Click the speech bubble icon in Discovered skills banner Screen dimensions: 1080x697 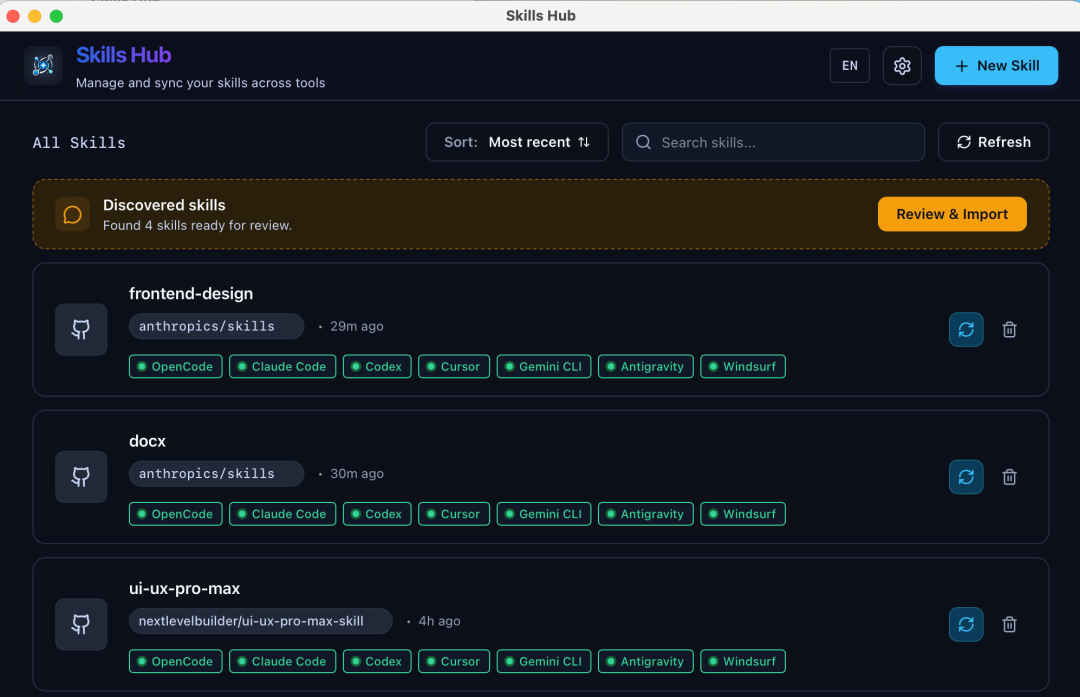click(72, 214)
